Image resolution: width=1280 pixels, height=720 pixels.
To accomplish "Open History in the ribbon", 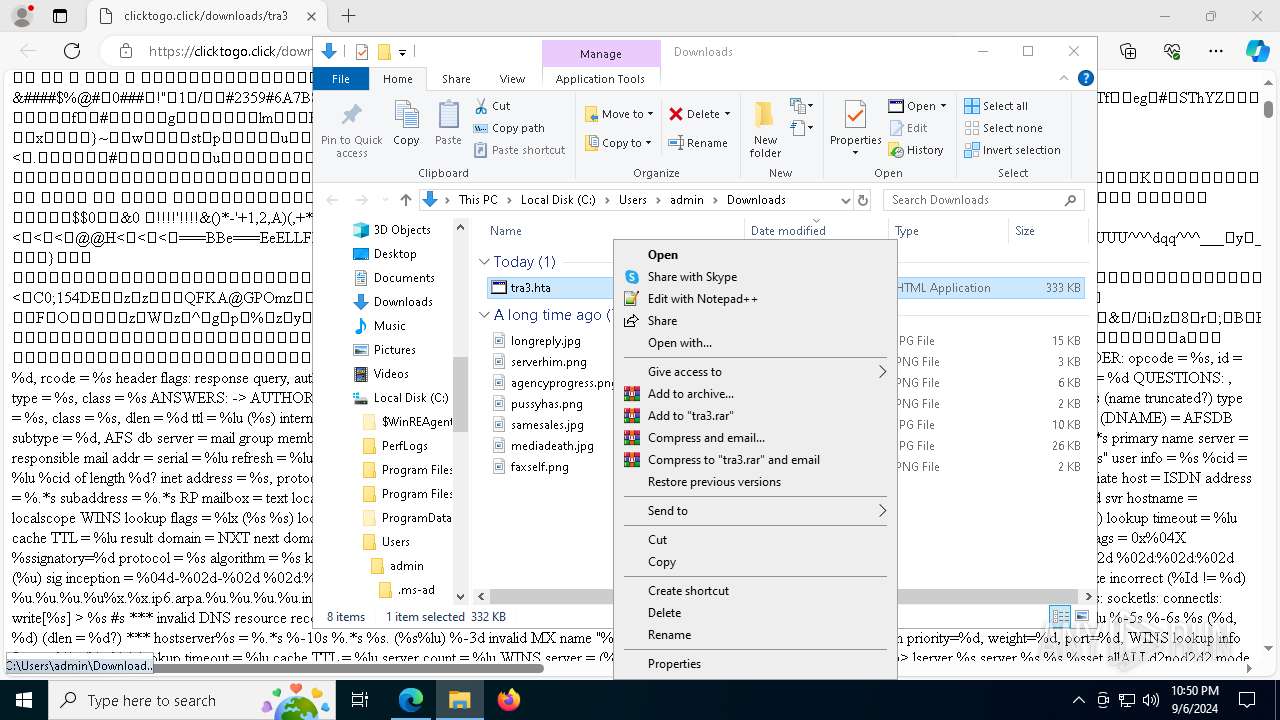I will 915,150.
